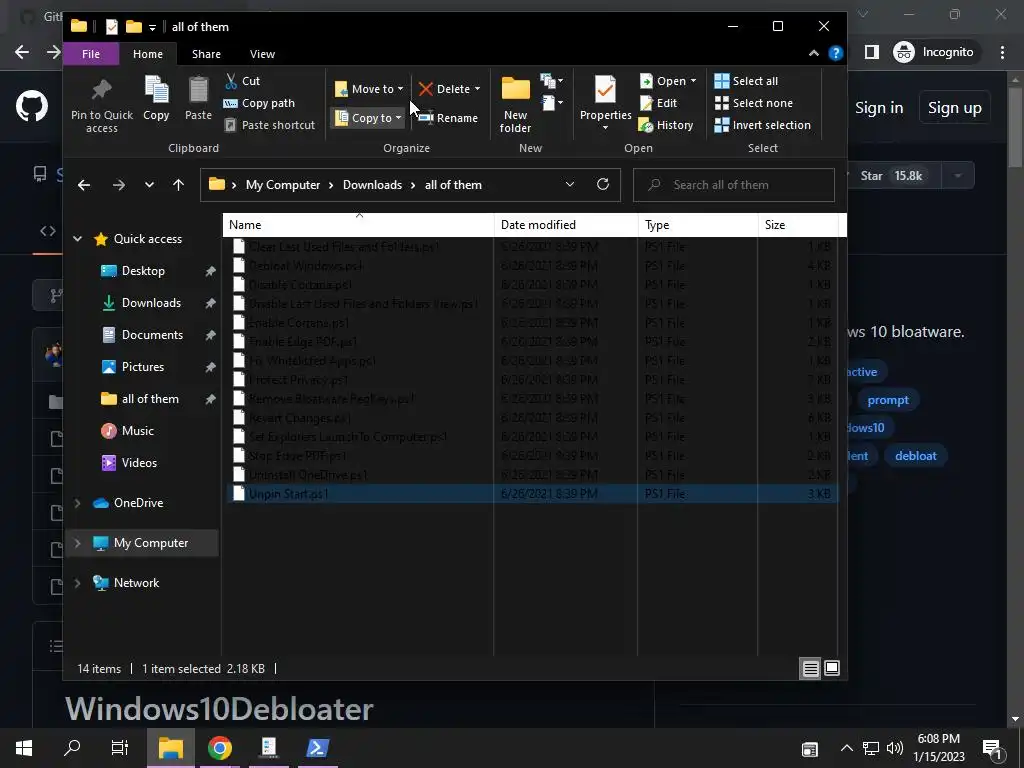Select Desktop in Quick access

pyautogui.click(x=143, y=271)
